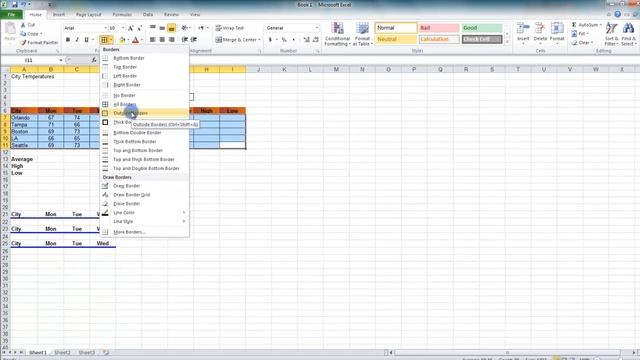Click Sort & Filter icon
The image size is (640, 360).
coord(611,29)
